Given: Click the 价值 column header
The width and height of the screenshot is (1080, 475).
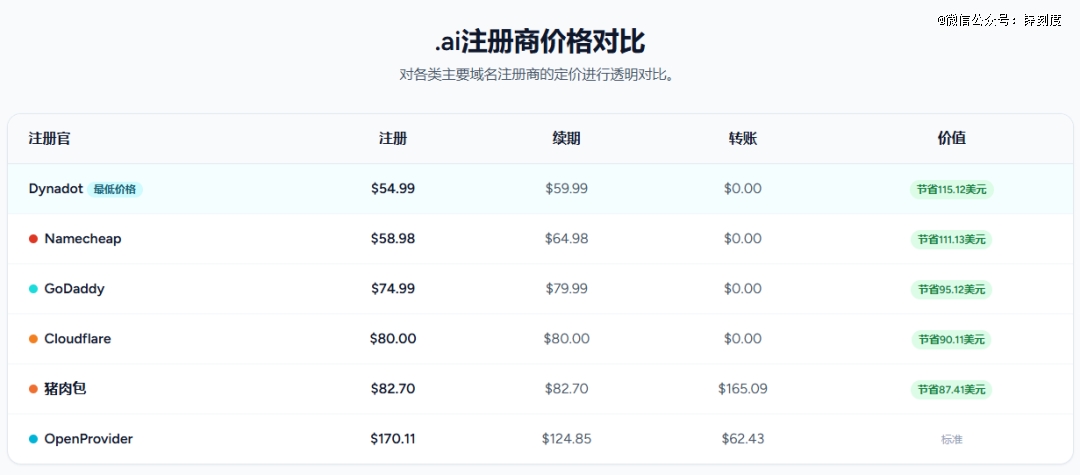Looking at the screenshot, I should tap(951, 138).
